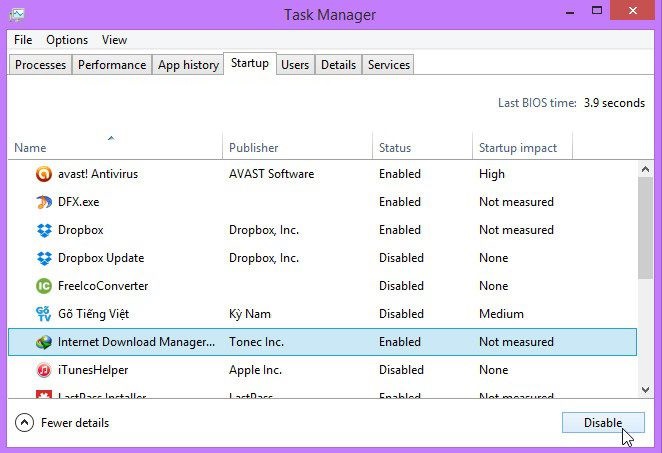Viewport: 662px width, 453px height.
Task: Minimize the Task Manager window
Action: [570, 12]
